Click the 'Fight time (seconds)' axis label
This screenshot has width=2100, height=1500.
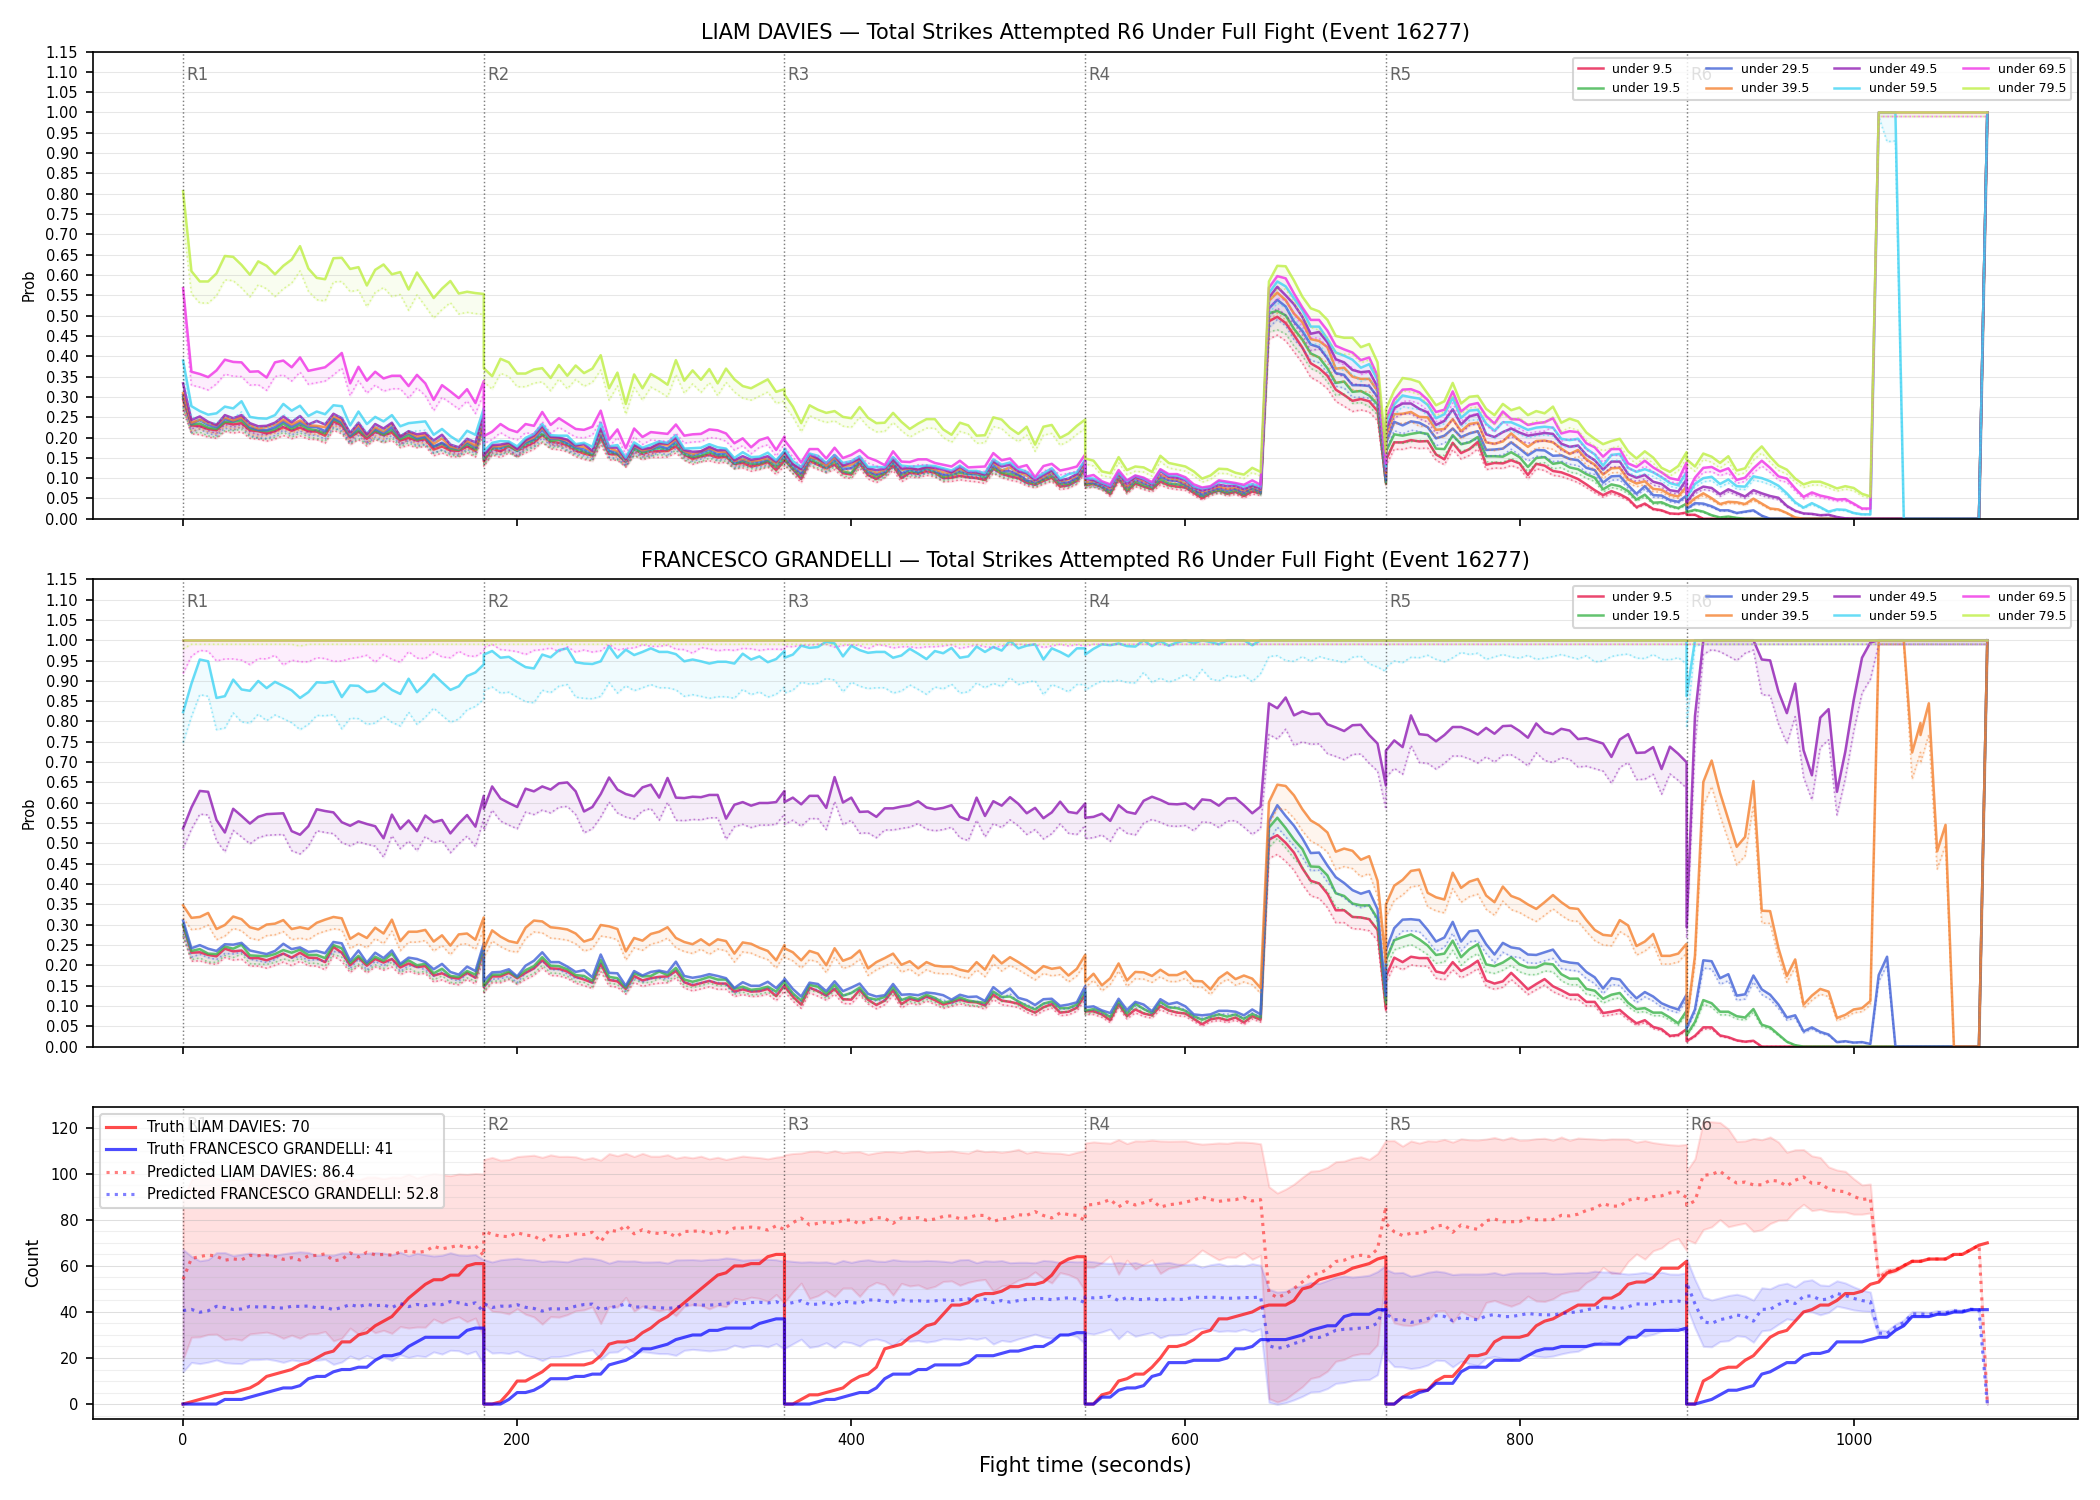tap(1085, 1465)
